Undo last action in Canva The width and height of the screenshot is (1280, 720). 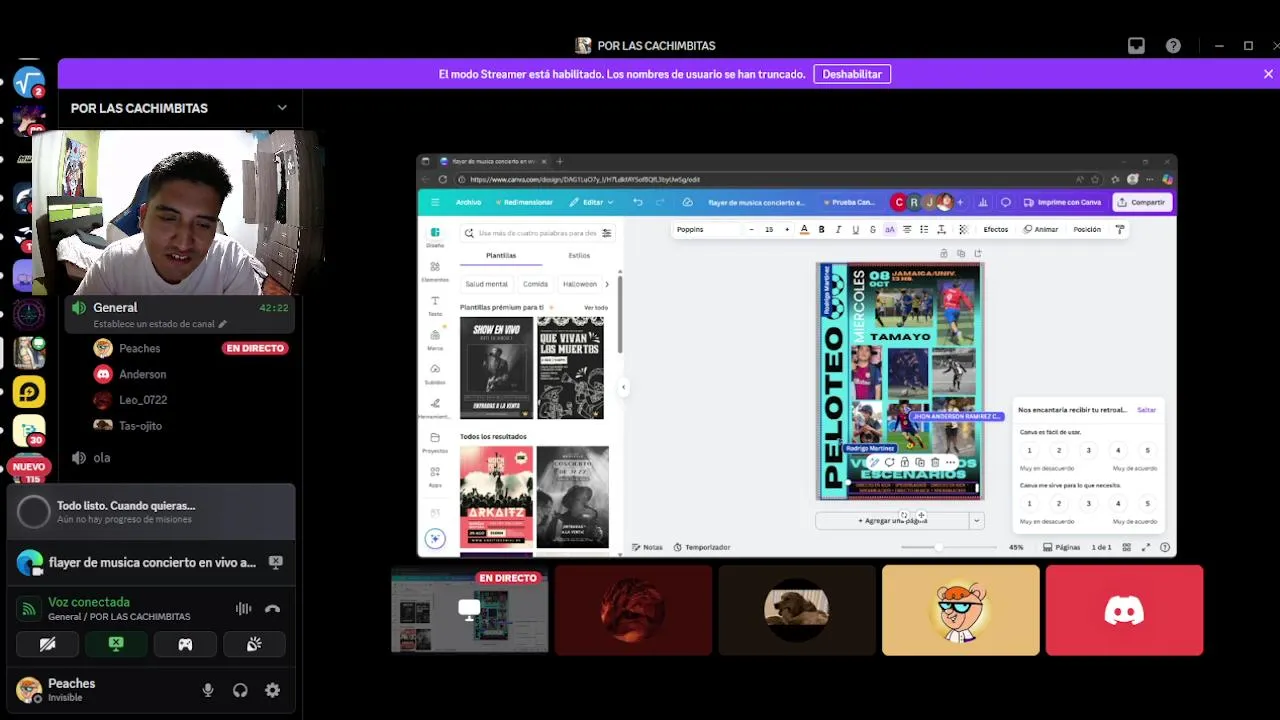click(x=638, y=202)
